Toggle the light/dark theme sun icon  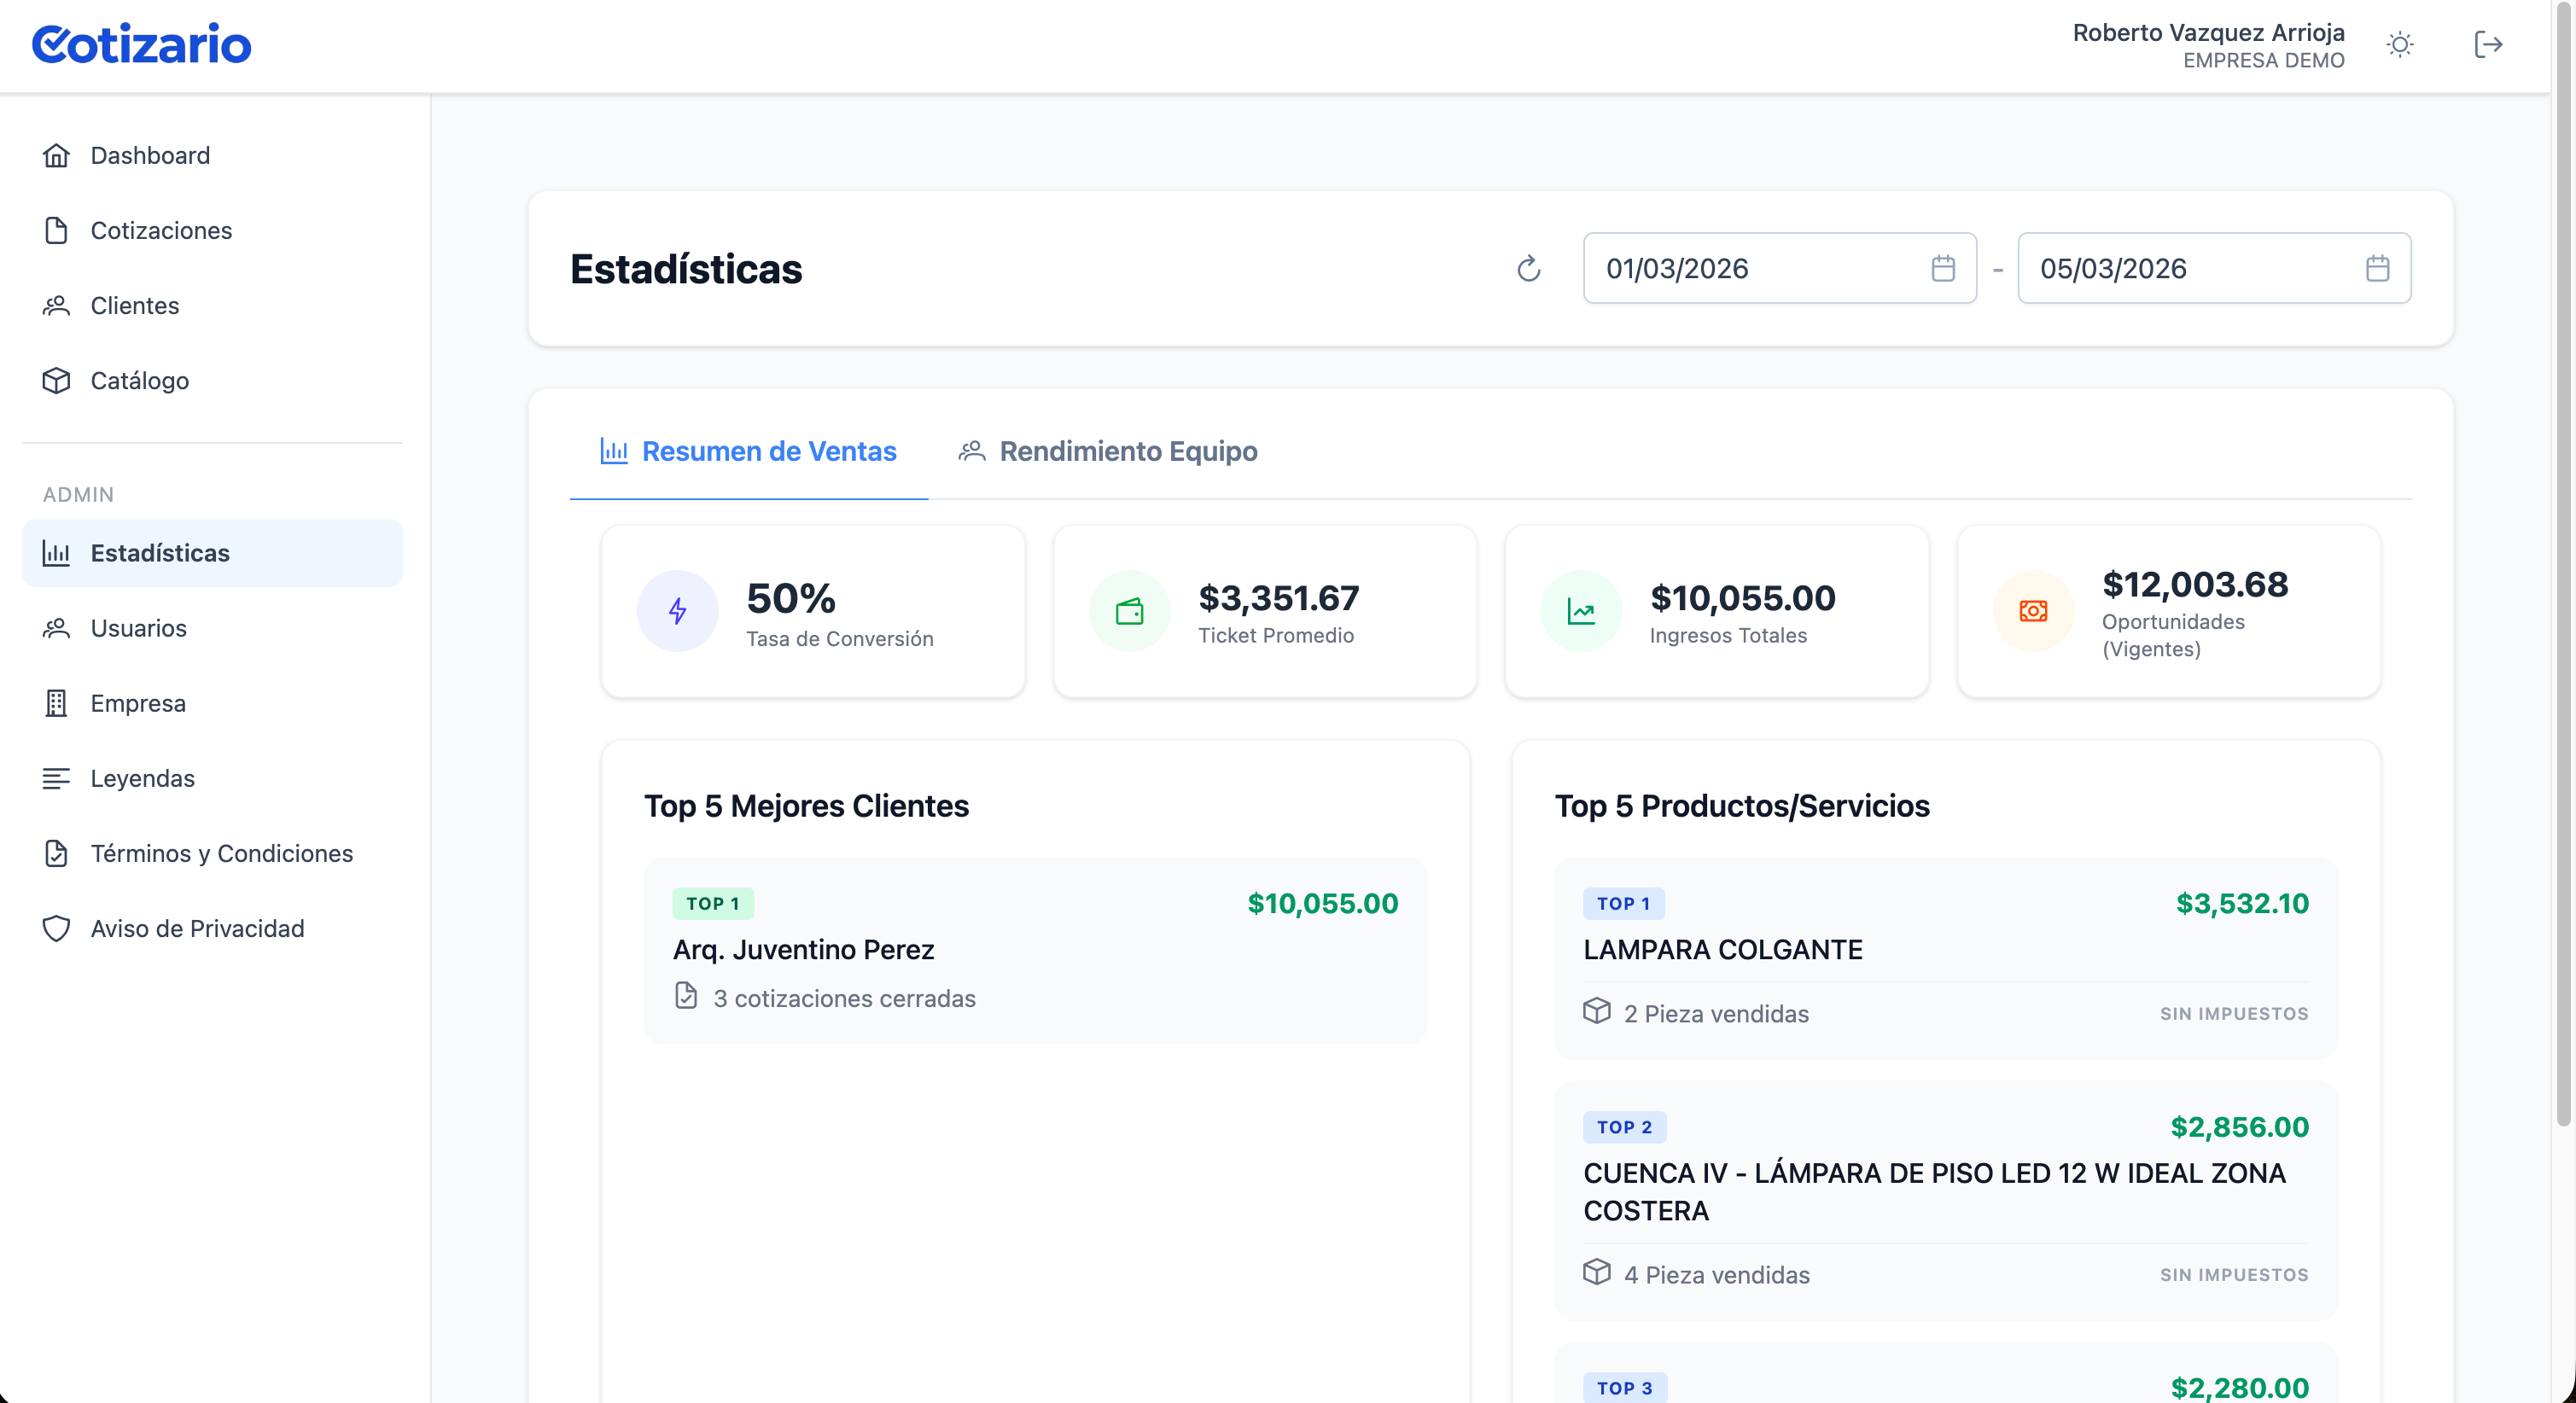[2399, 45]
